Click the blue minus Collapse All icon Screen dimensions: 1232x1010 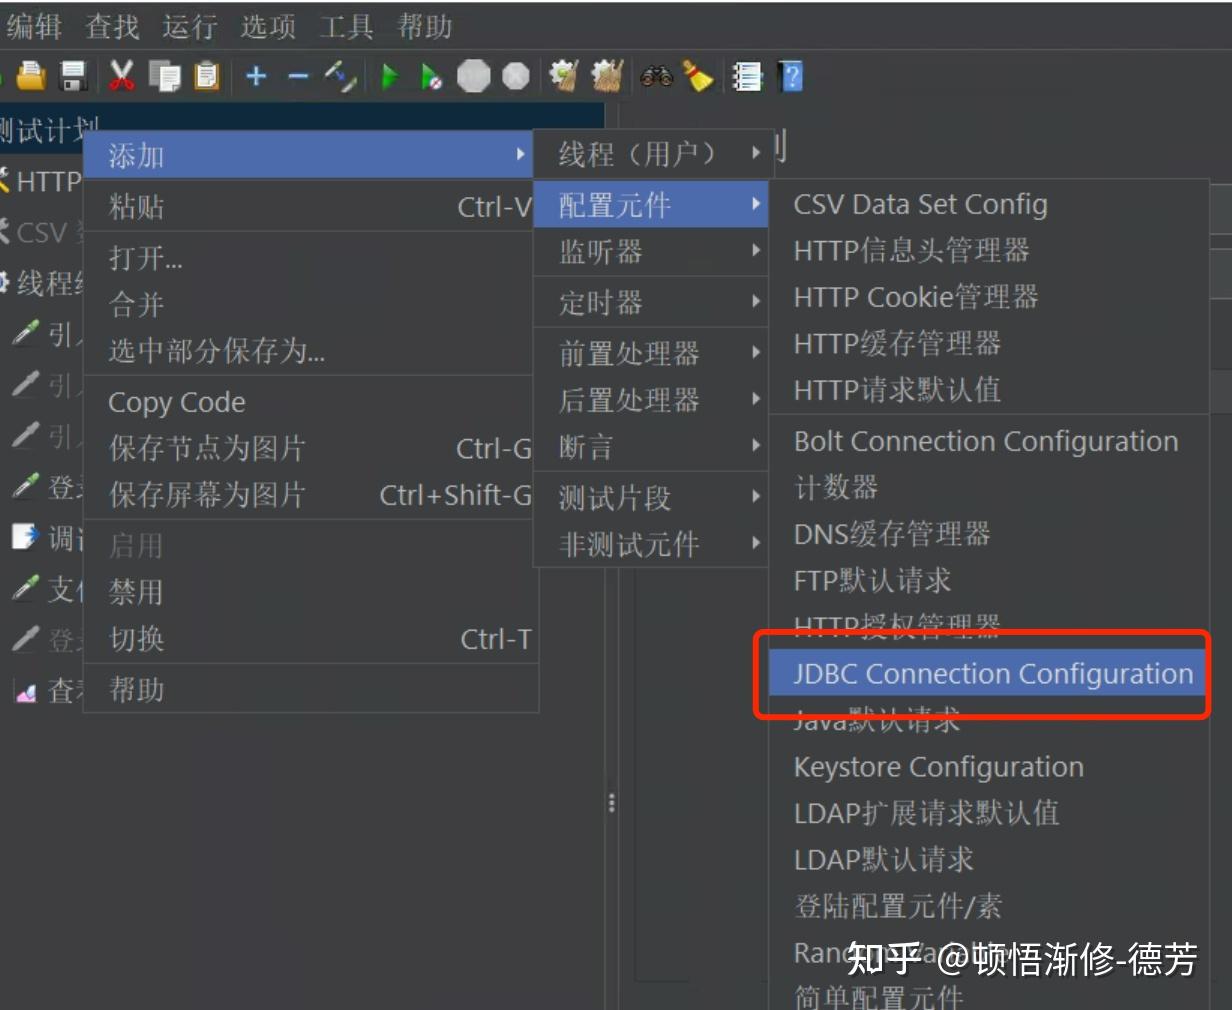click(x=297, y=76)
